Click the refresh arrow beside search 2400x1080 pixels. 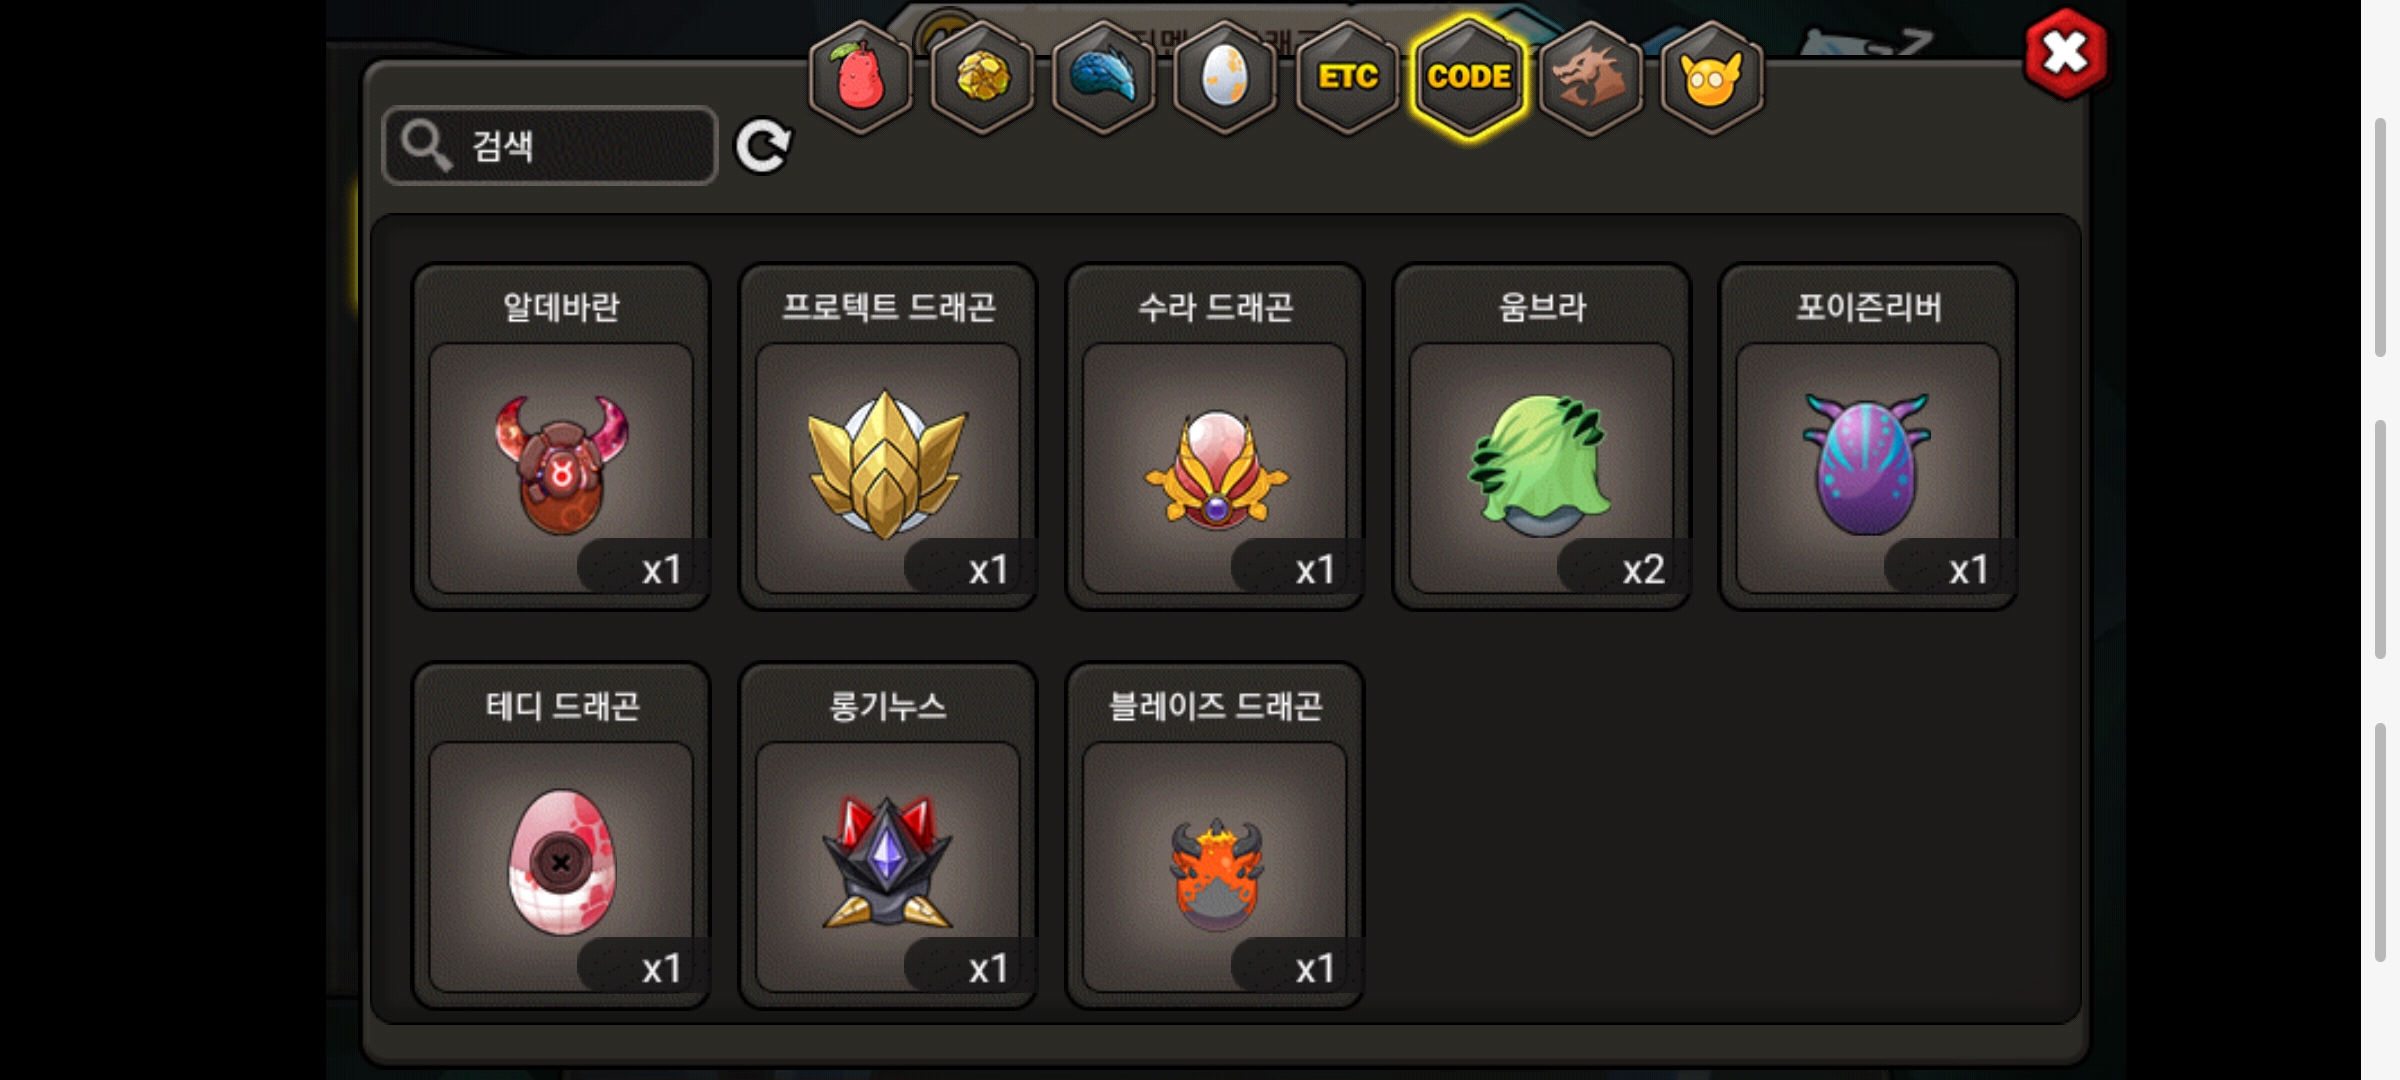click(x=763, y=147)
